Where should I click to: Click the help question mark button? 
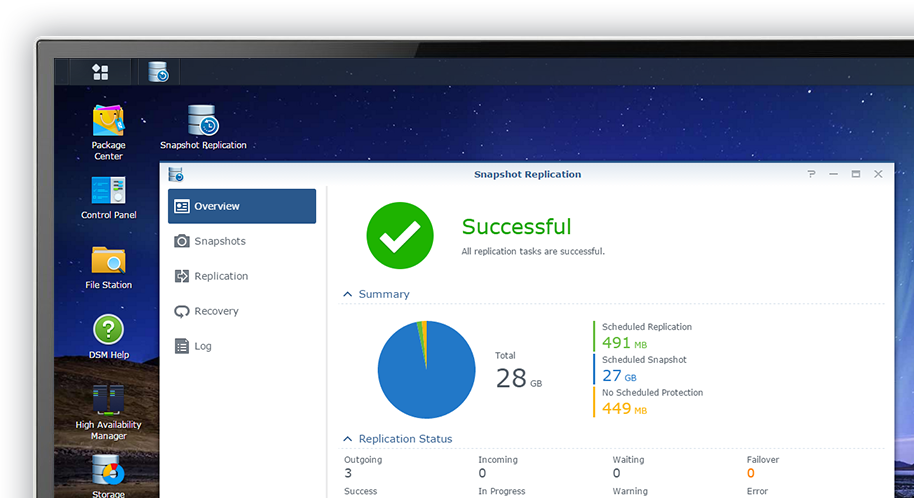click(811, 174)
